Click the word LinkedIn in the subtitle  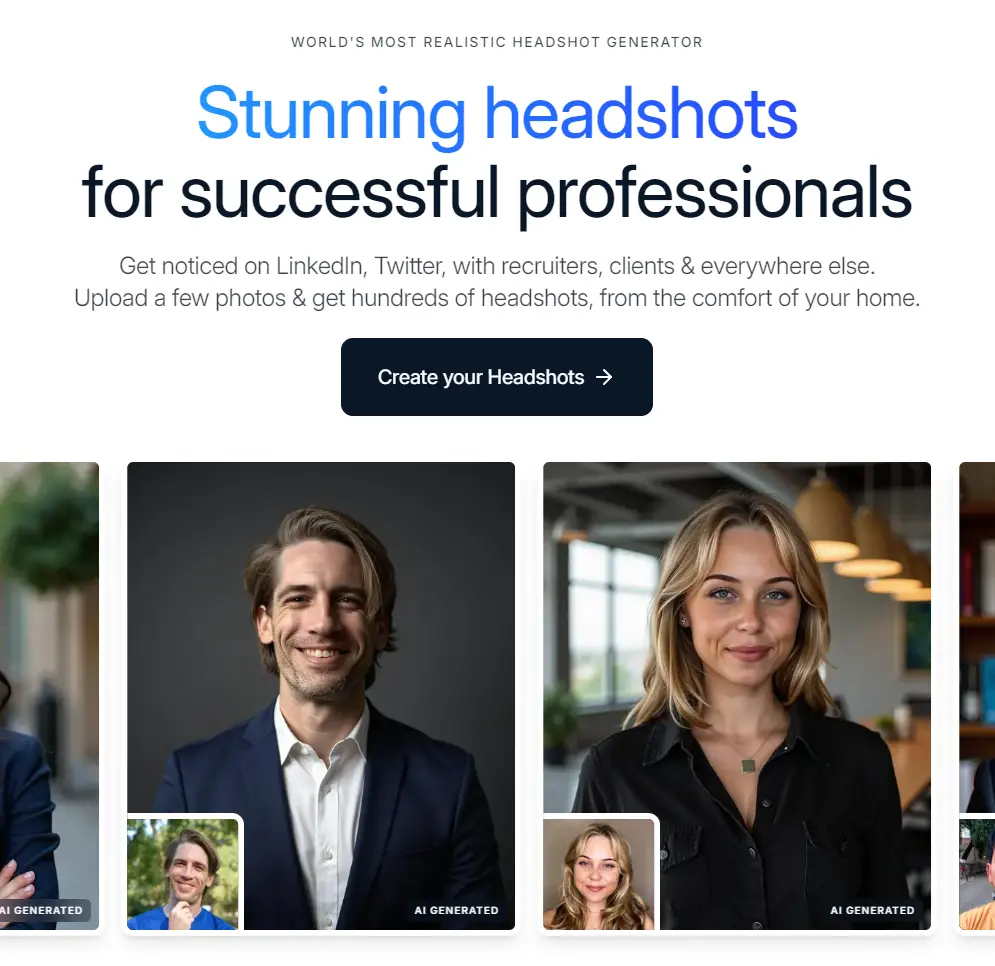321,266
